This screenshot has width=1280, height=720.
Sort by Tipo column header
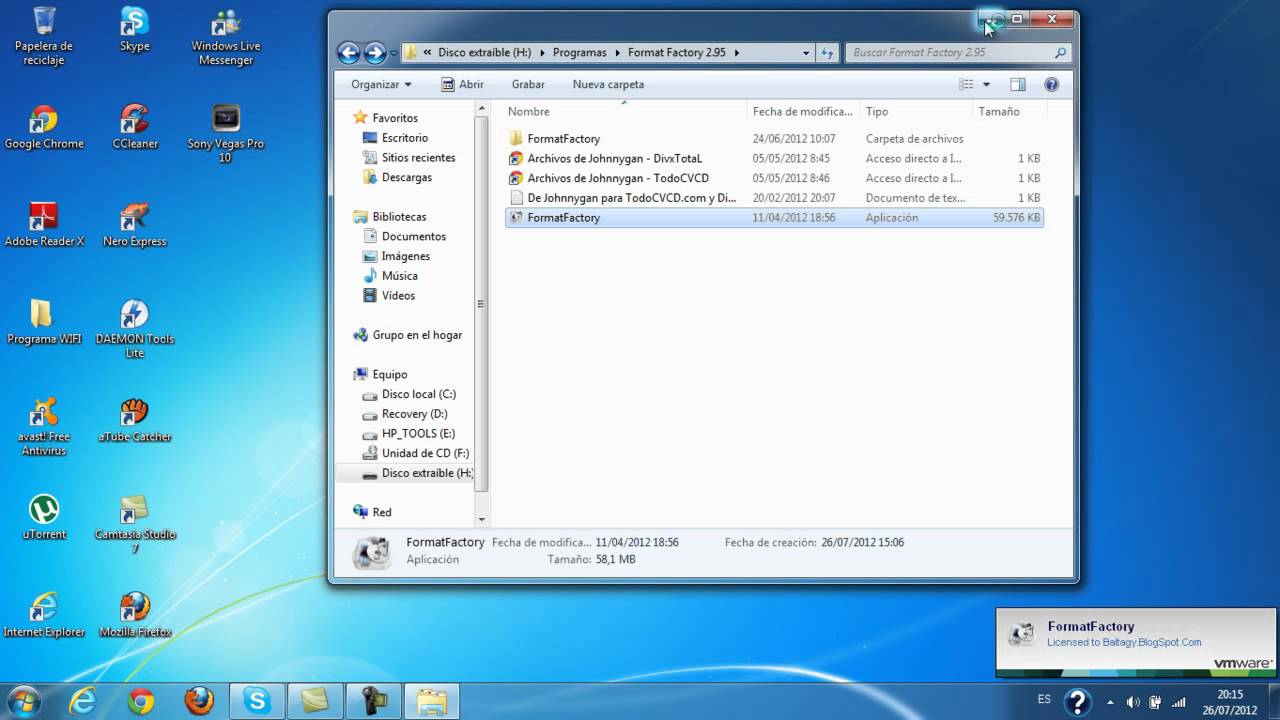coord(916,112)
